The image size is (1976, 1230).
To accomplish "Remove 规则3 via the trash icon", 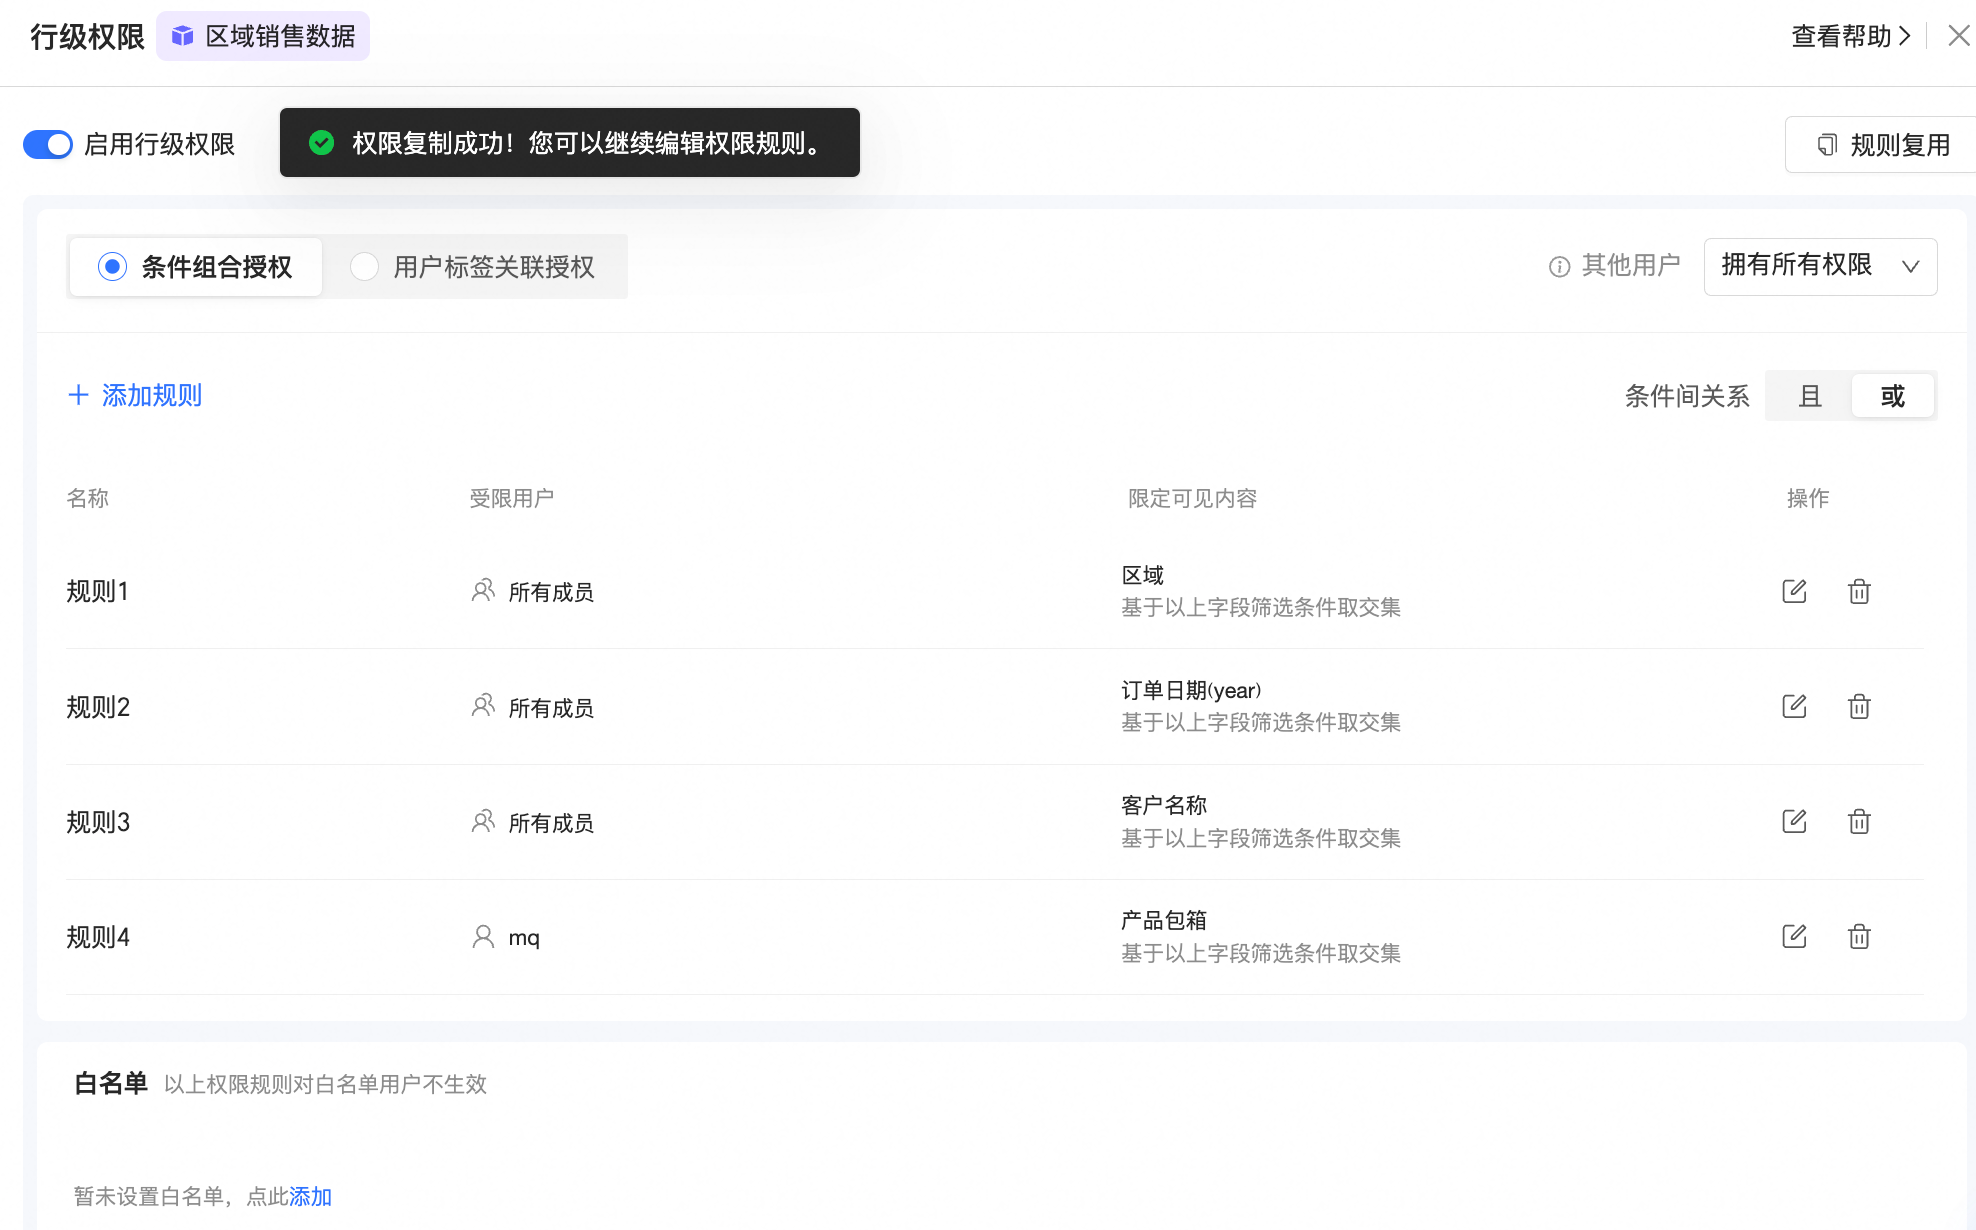I will (x=1859, y=822).
